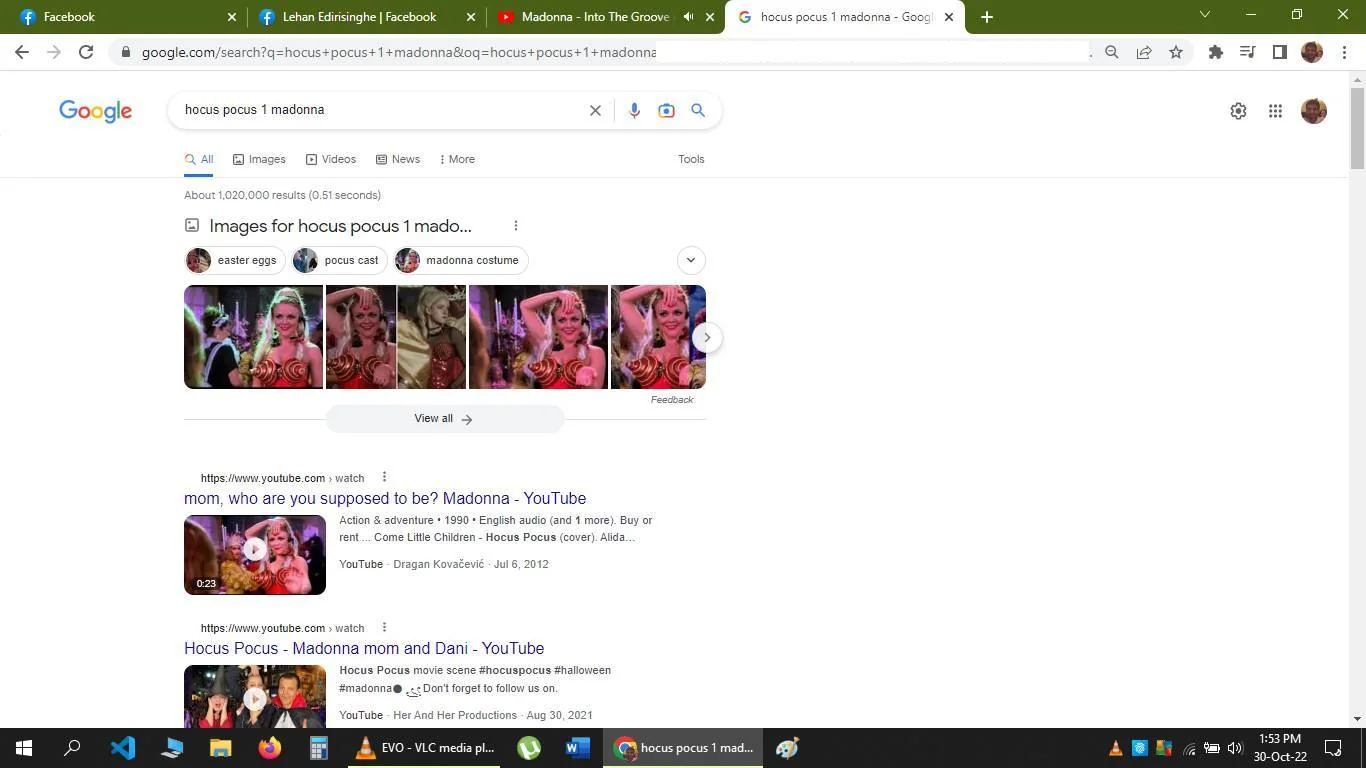
Task: Expand the image filter chips
Action: tap(691, 260)
